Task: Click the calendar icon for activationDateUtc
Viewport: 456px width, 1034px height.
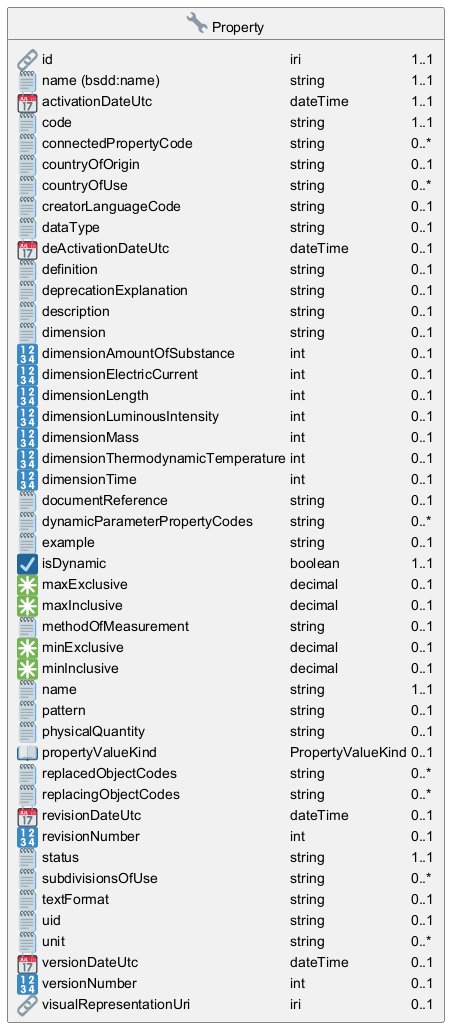Action: [x=26, y=102]
